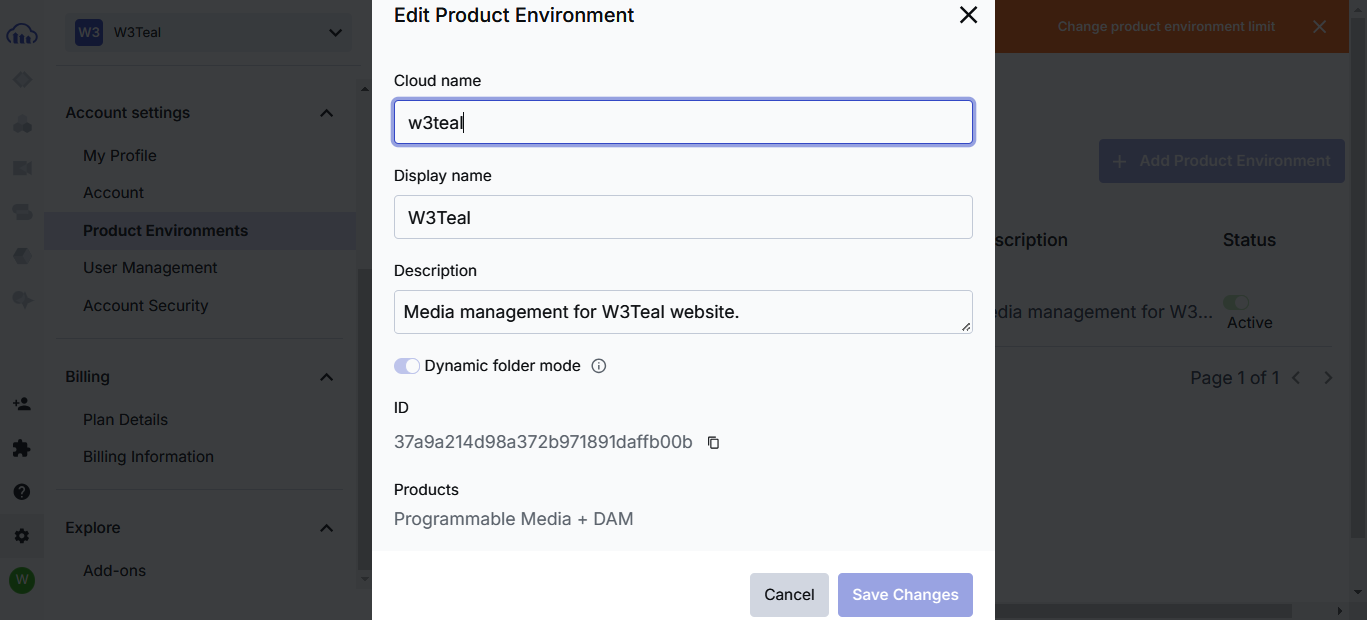Collapse the Billing section
Viewport: 1367px width, 620px height.
(326, 377)
